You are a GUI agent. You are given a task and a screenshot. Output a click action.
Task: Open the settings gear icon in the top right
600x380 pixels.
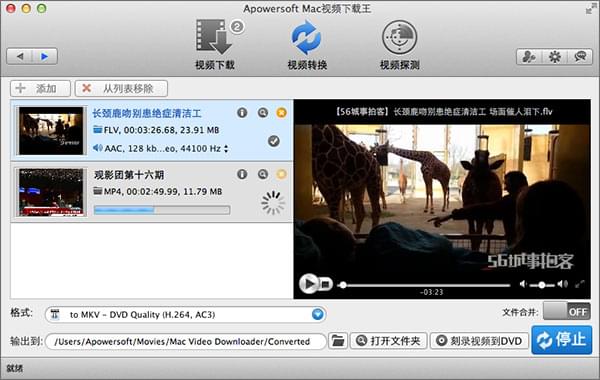(554, 57)
